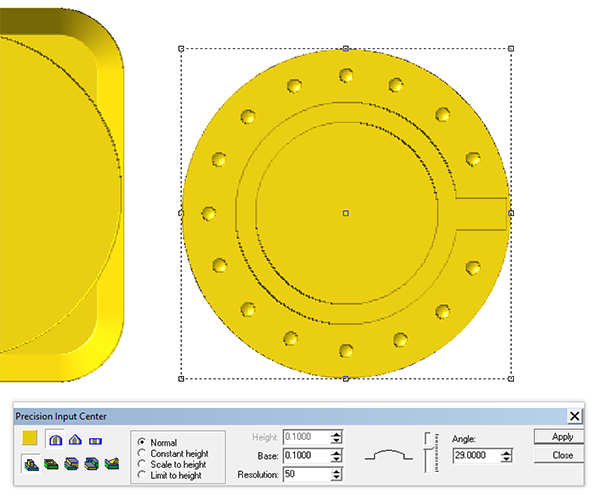Click the Close button
Screen dimensions: 600x500
(559, 455)
